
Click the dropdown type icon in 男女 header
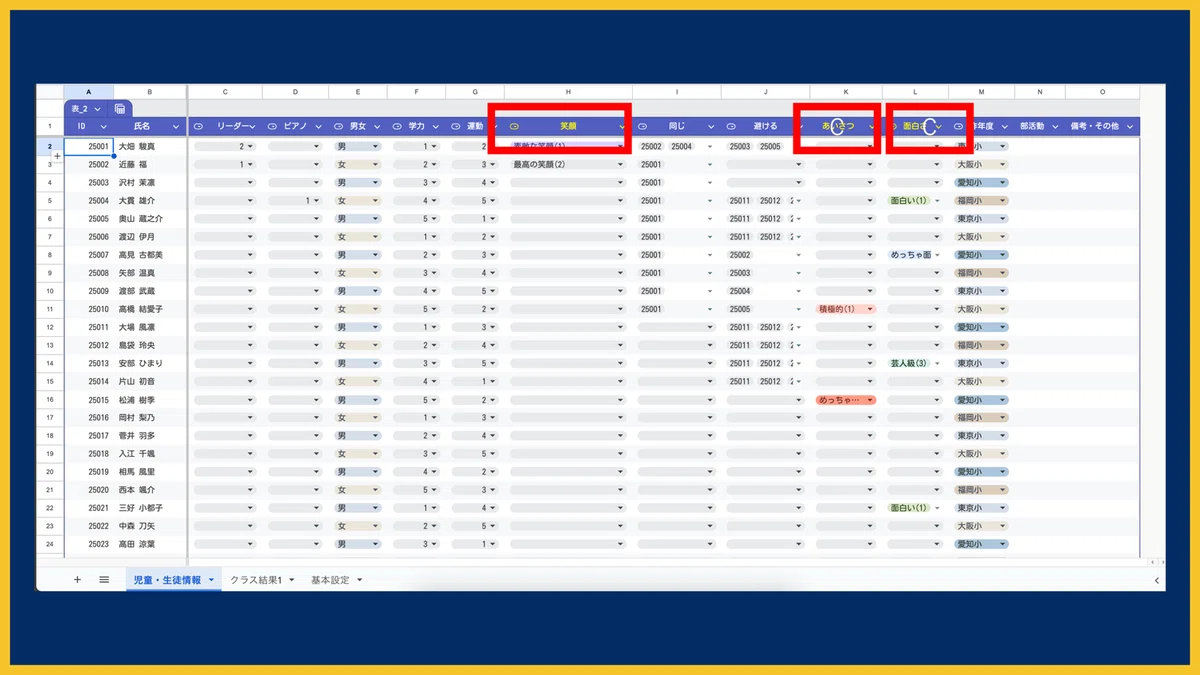pos(338,127)
